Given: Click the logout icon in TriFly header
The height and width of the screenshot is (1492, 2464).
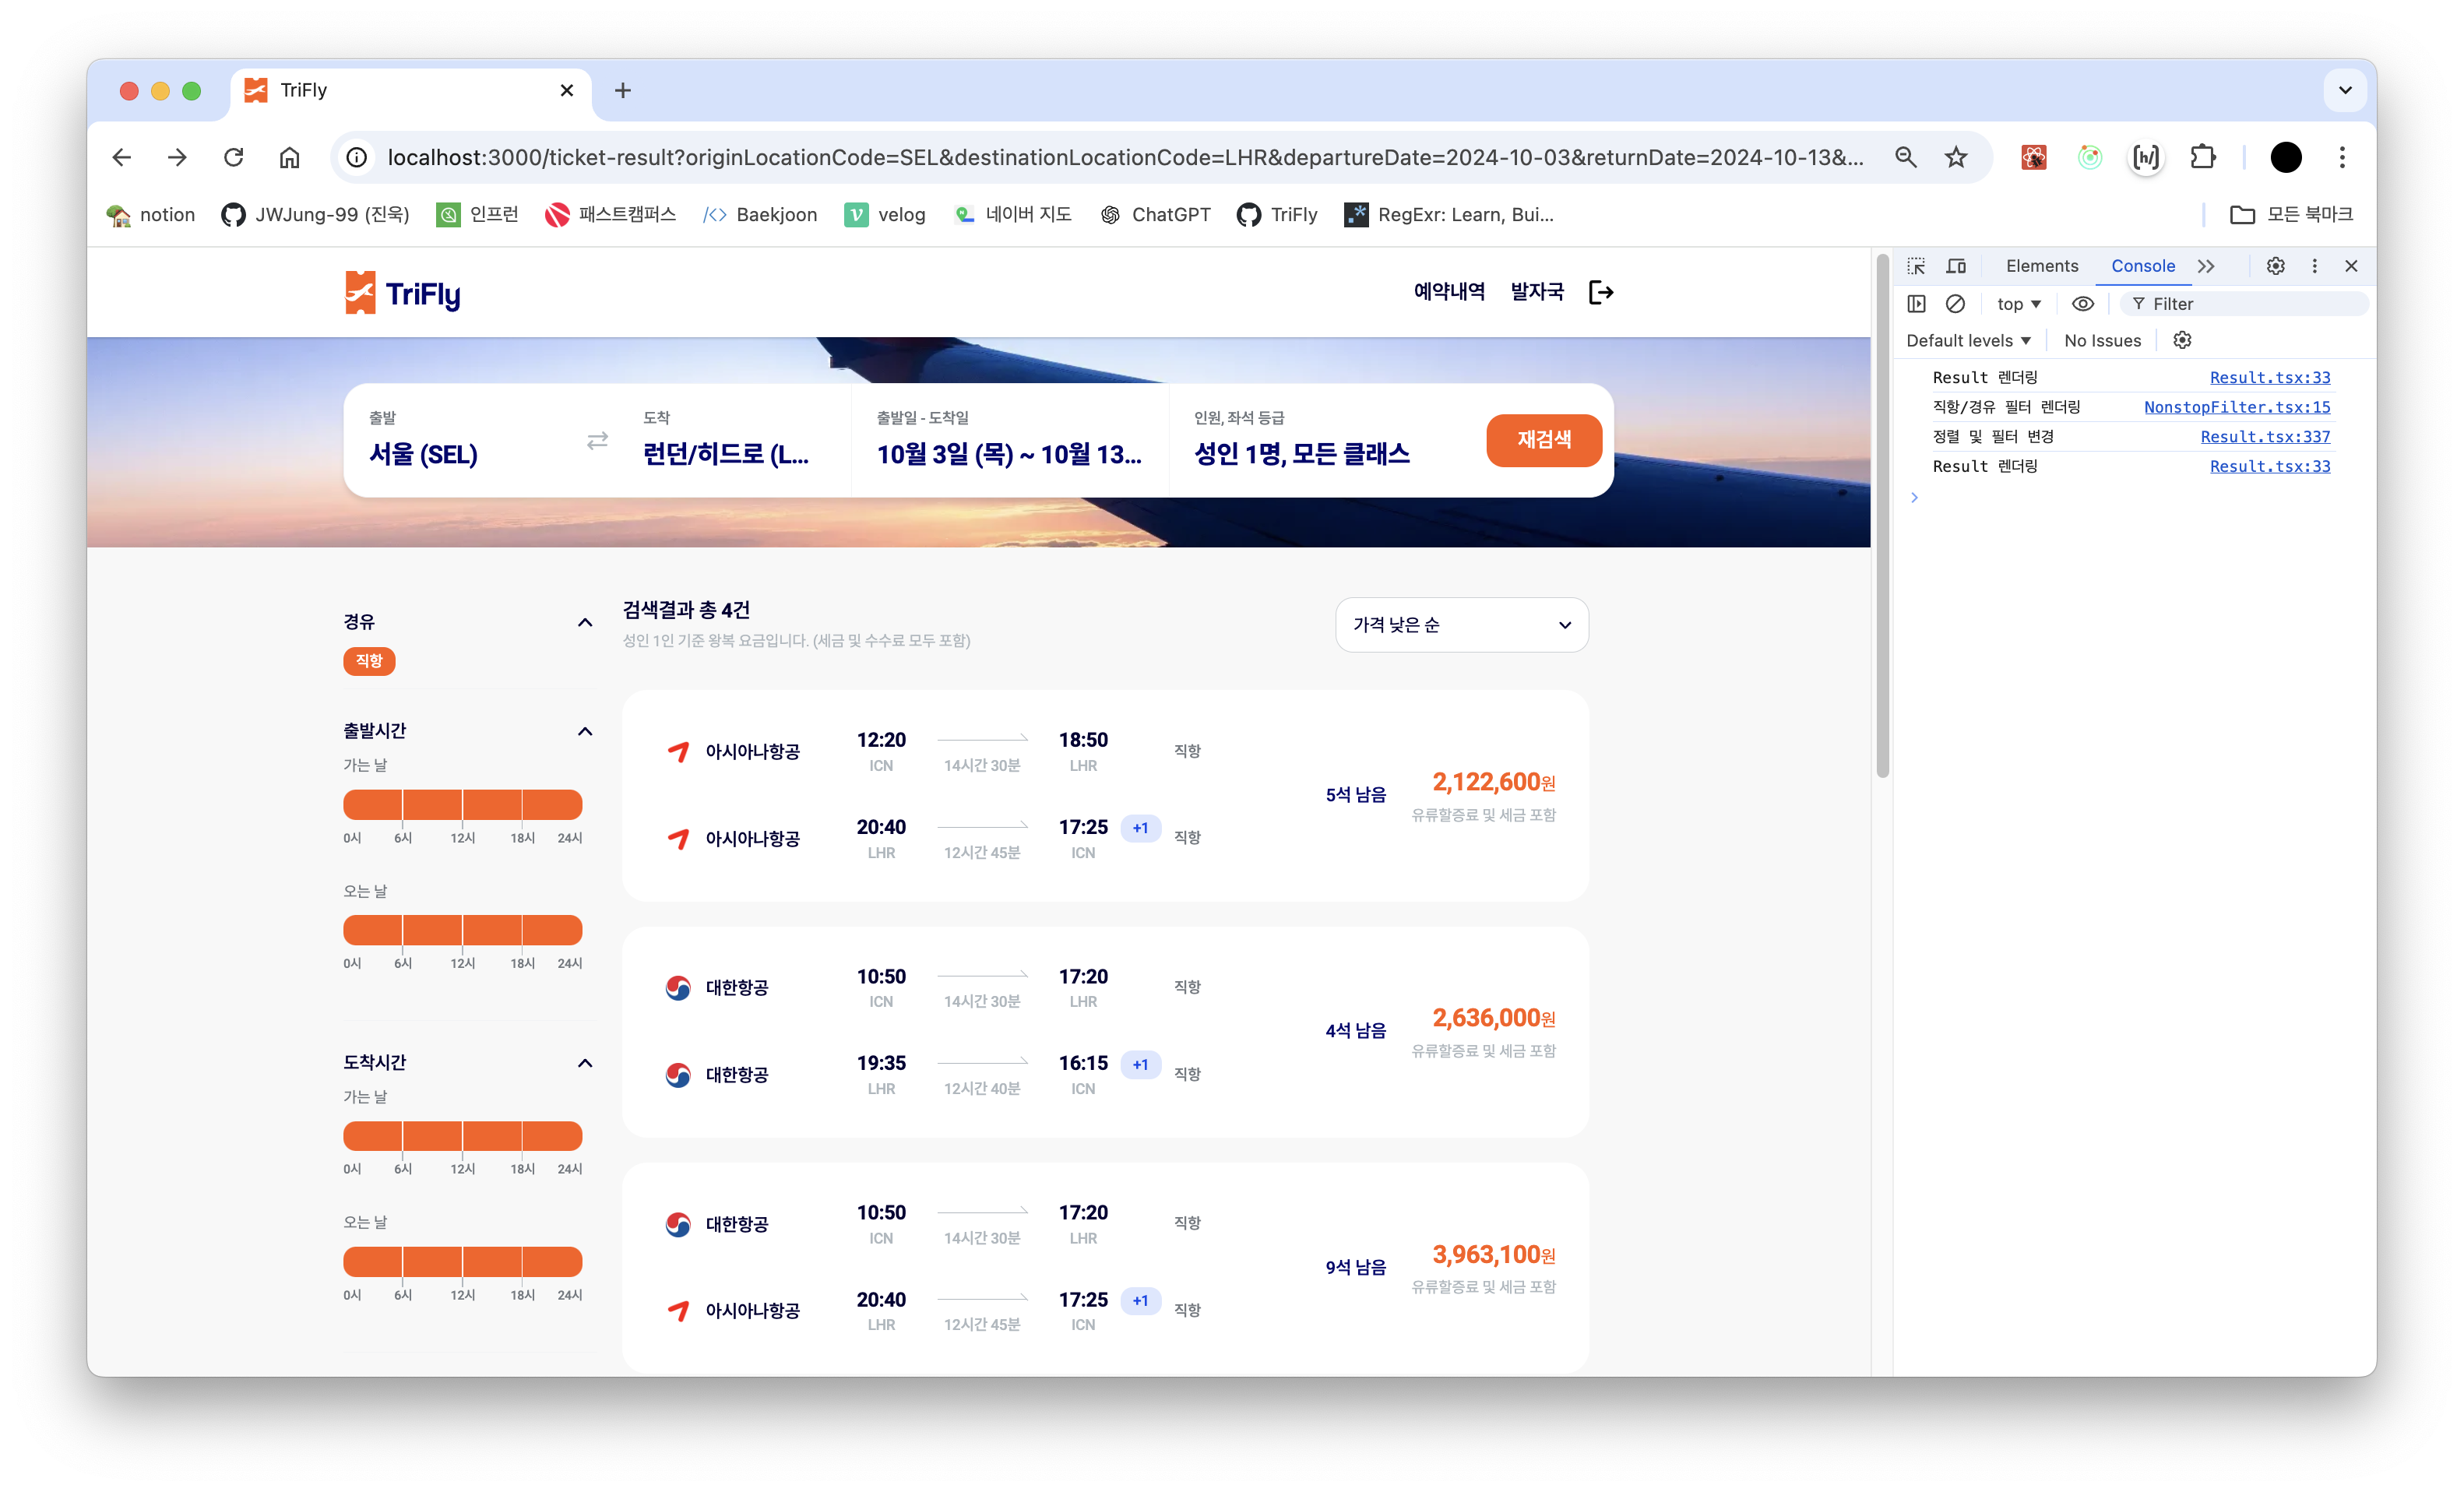Looking at the screenshot, I should click(1600, 292).
